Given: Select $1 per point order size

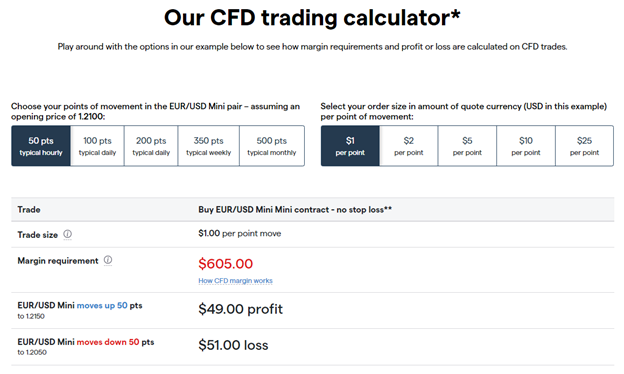Looking at the screenshot, I should [x=350, y=146].
